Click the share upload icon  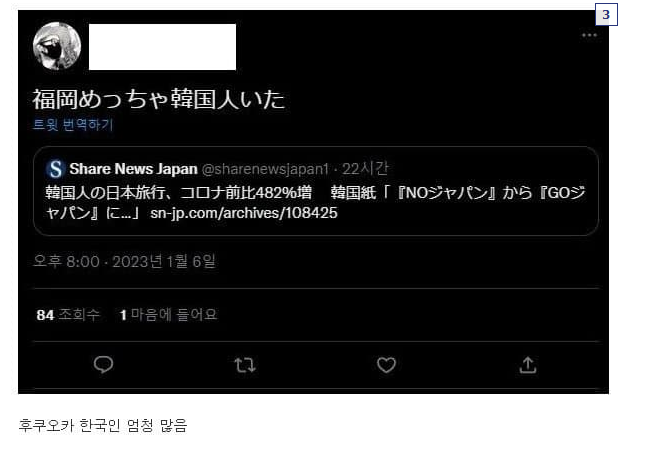(528, 364)
